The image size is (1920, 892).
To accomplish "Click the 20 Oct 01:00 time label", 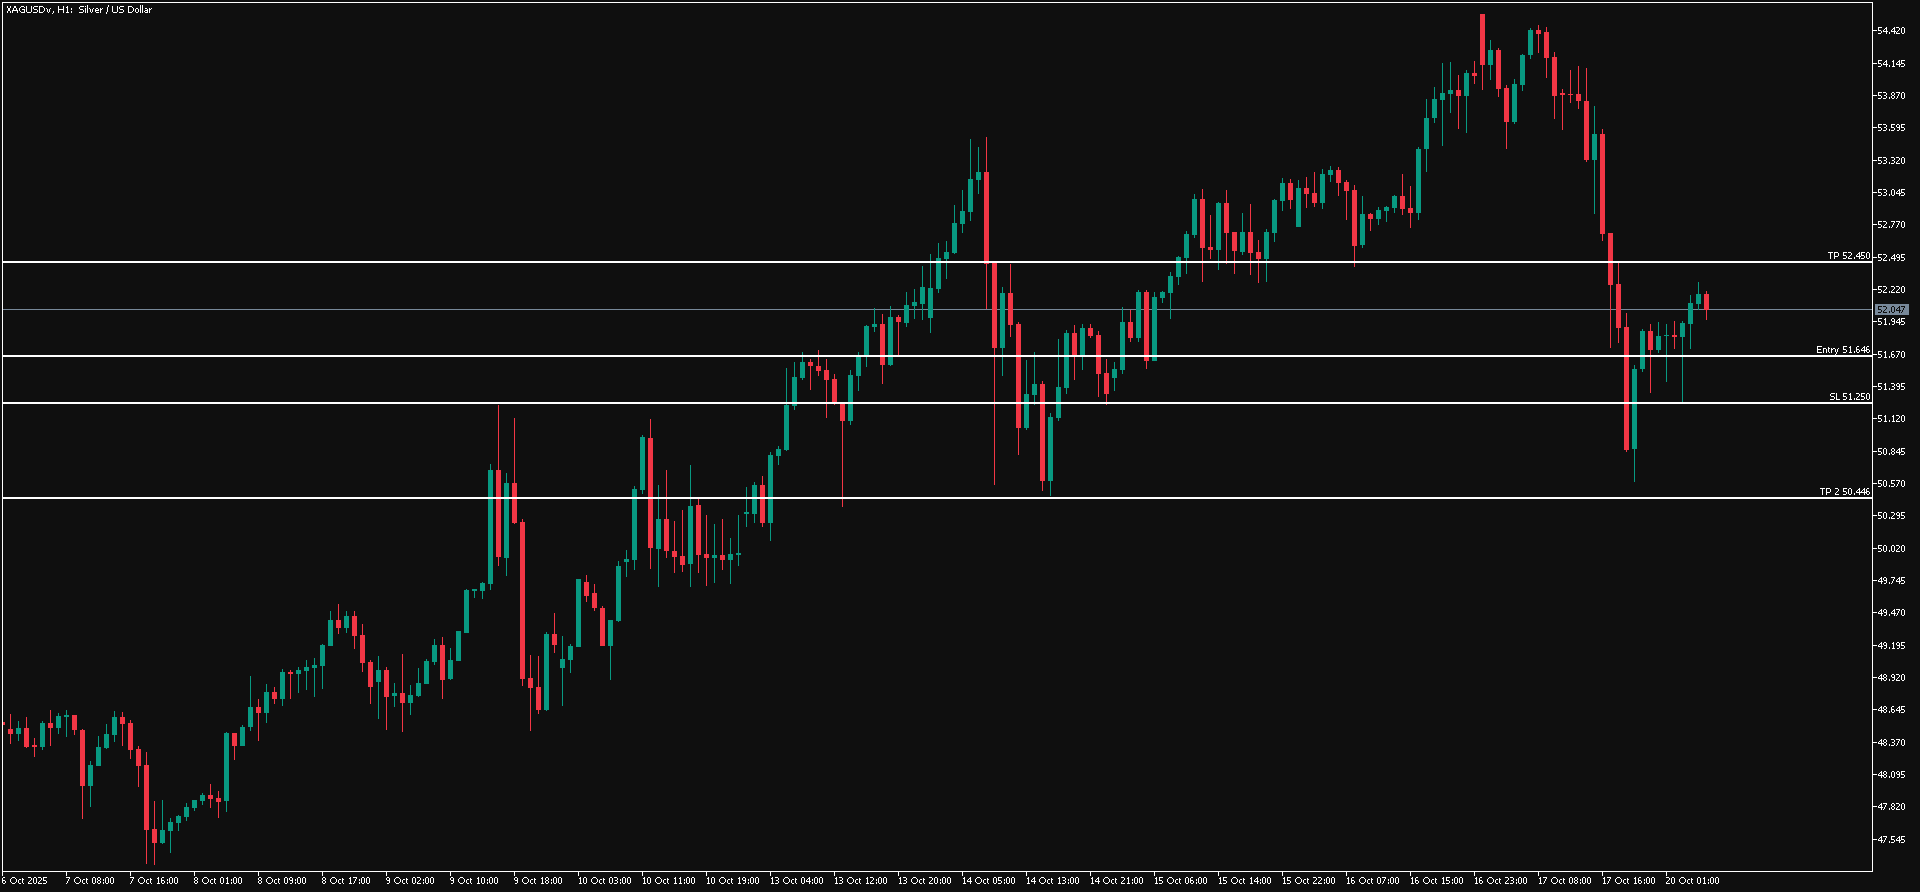I will (1692, 881).
